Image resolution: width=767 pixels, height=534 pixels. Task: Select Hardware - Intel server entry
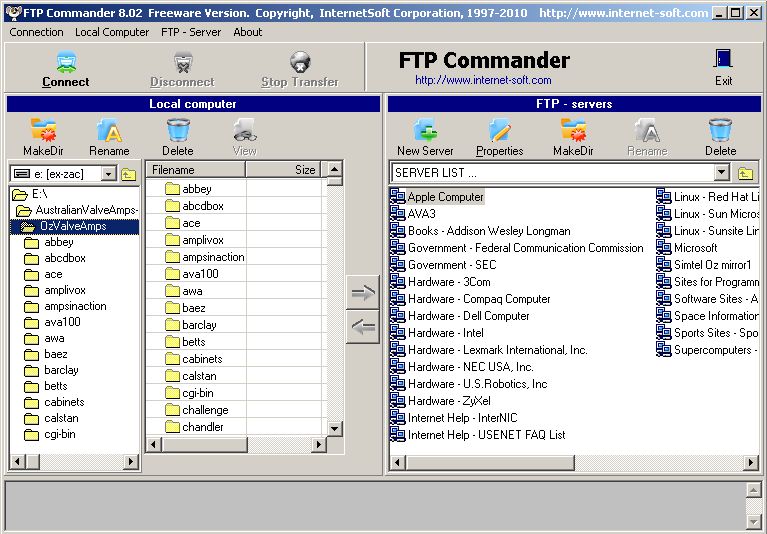[437, 333]
